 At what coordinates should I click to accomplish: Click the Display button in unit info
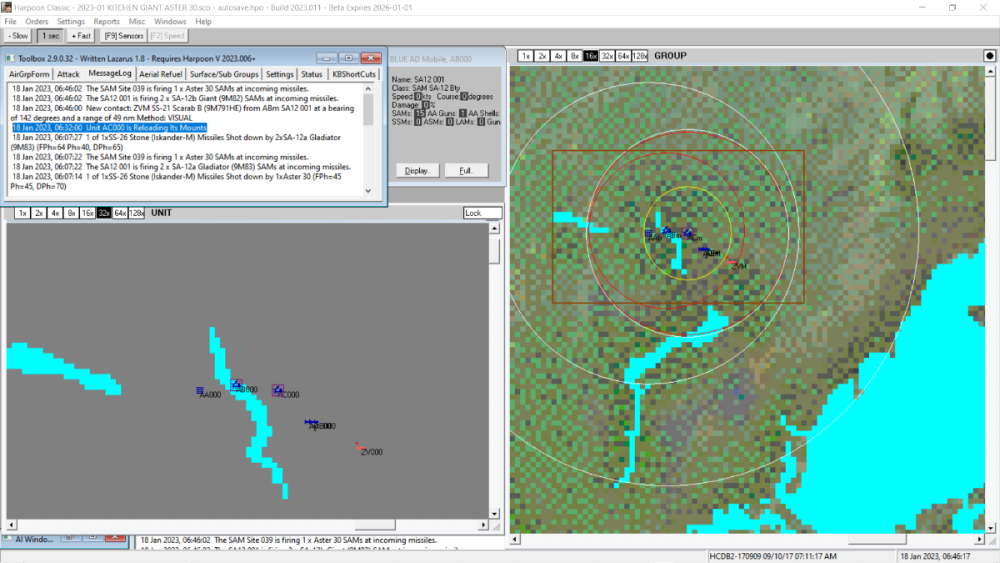pos(418,171)
